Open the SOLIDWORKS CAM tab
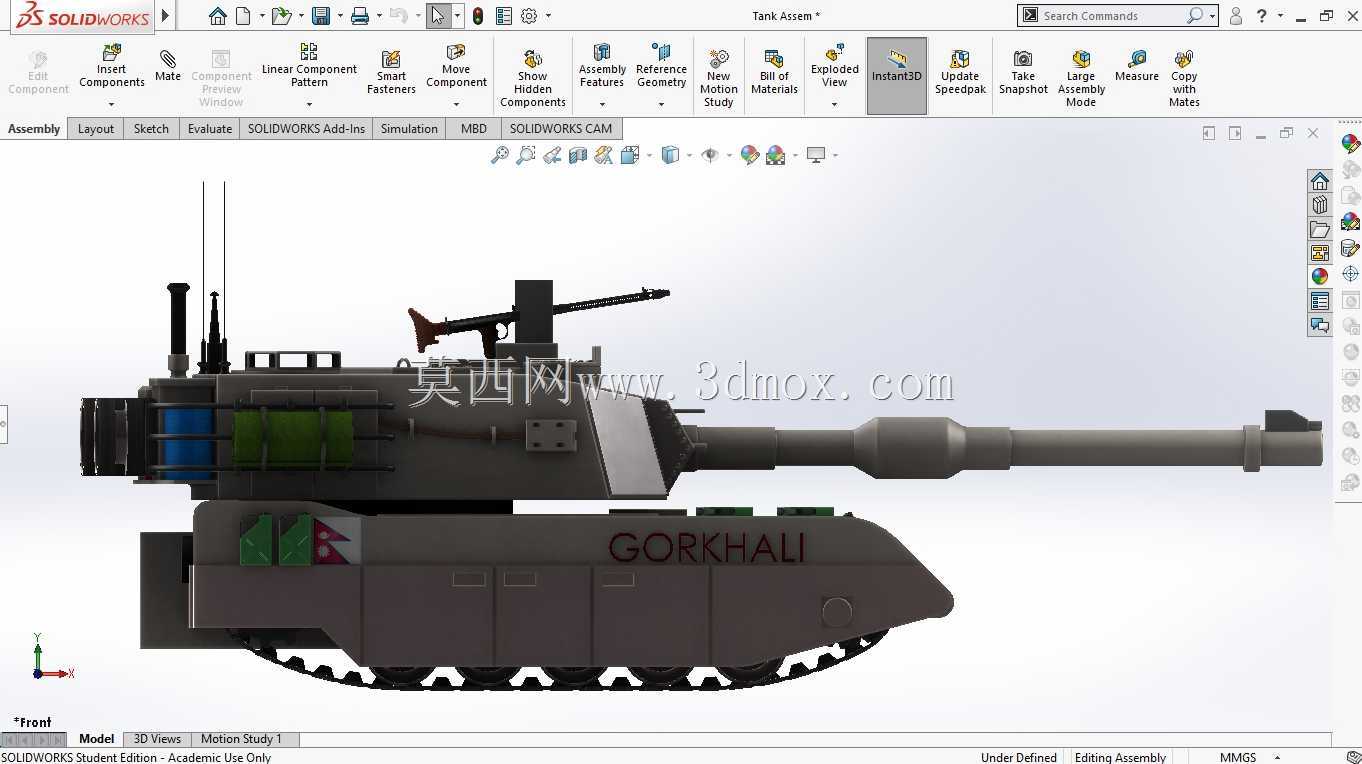Image resolution: width=1362 pixels, height=764 pixels. tap(561, 128)
